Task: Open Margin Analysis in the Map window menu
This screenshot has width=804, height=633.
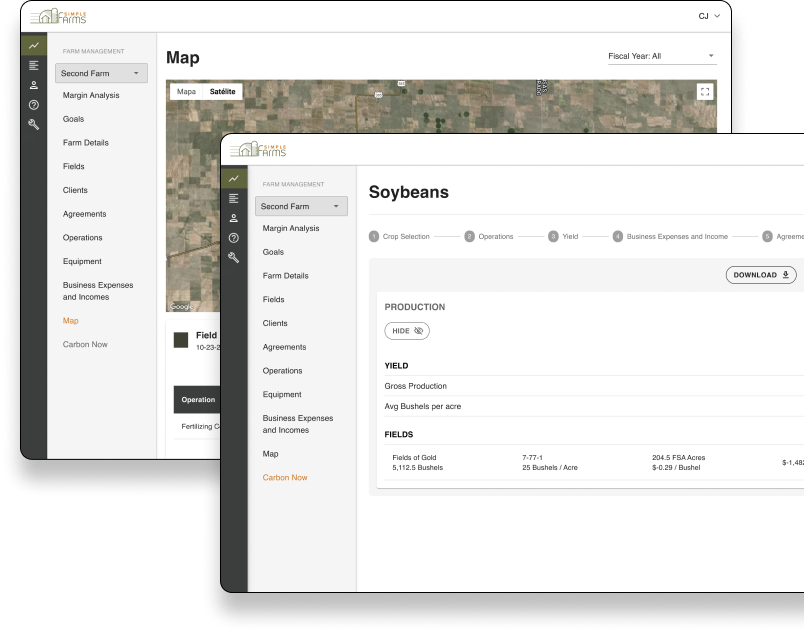Action: tap(91, 96)
